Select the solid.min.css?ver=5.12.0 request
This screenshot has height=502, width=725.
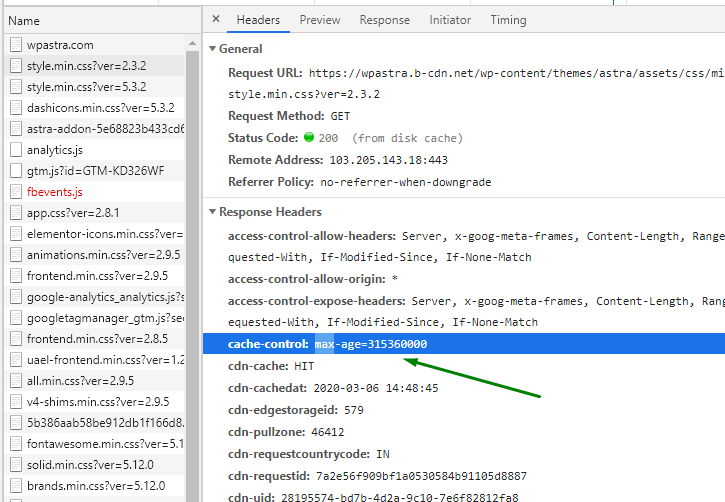[94, 465]
